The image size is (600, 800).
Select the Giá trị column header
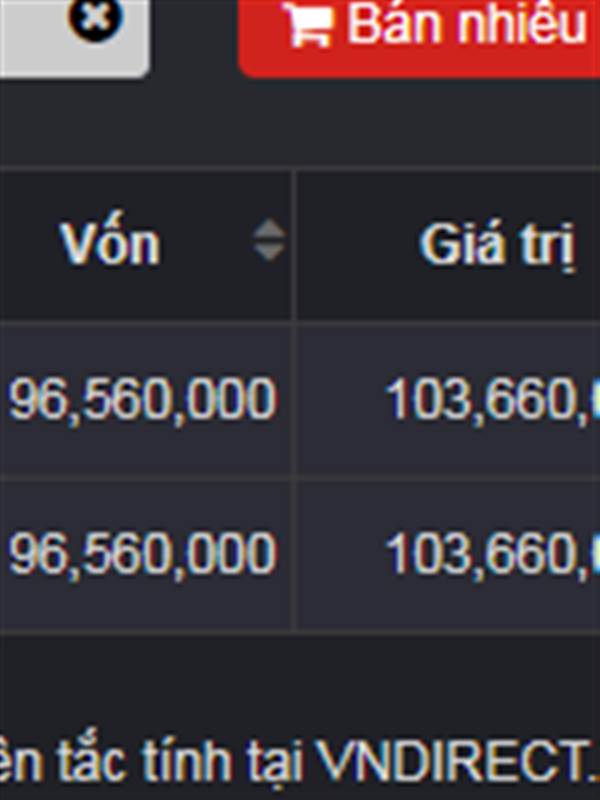497,244
